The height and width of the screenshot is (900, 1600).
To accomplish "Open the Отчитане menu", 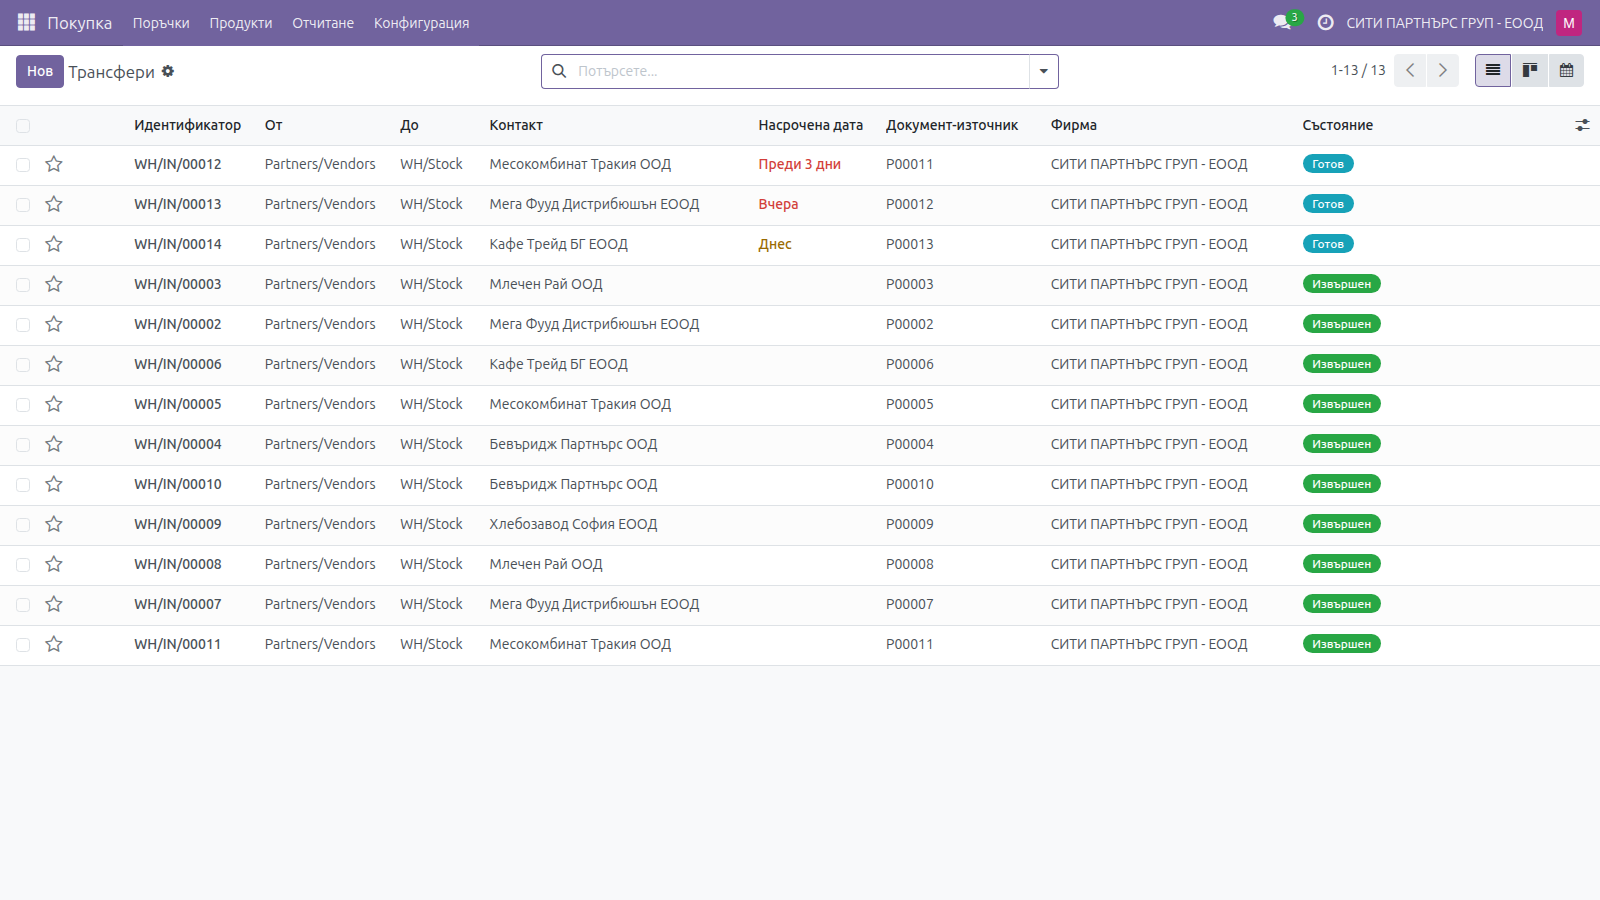I will coord(323,22).
